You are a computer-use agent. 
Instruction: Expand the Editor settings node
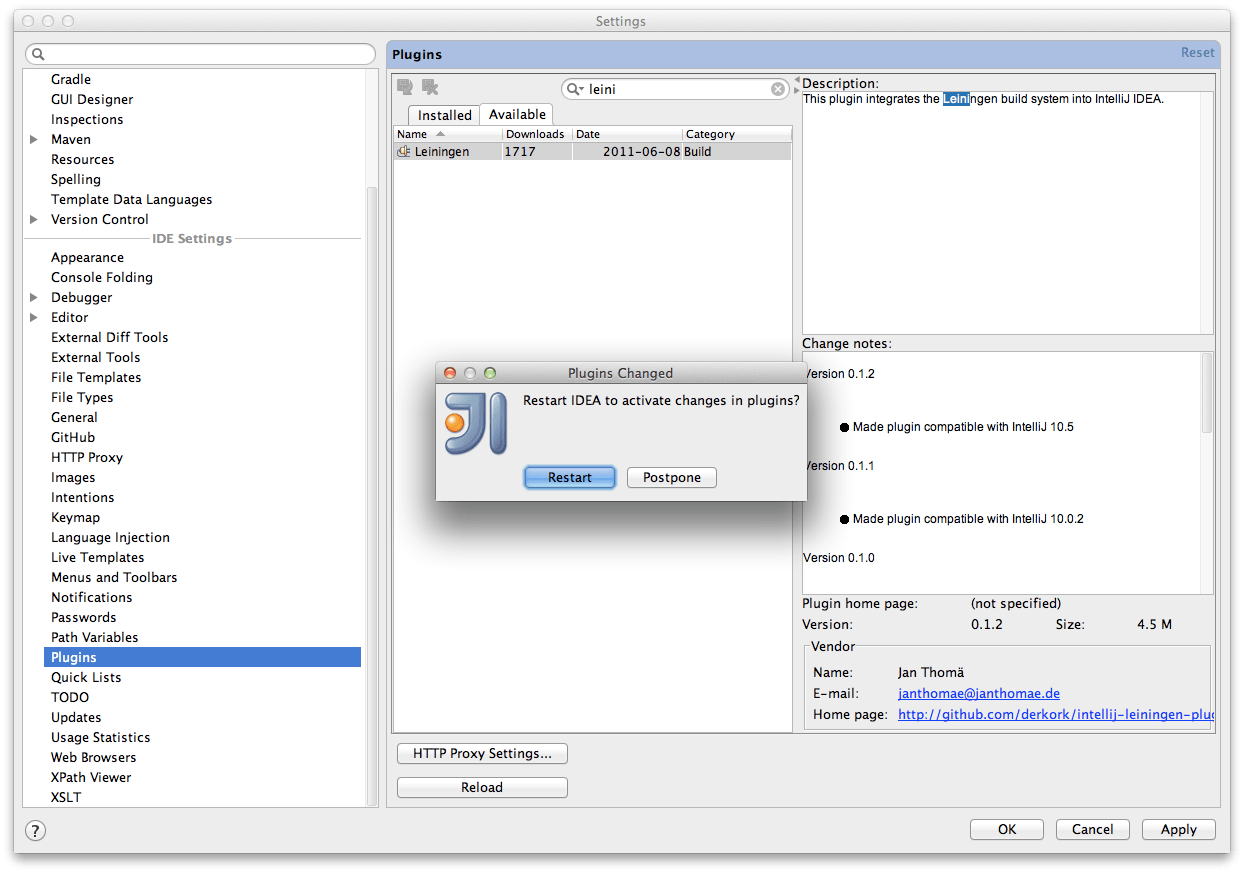point(34,317)
